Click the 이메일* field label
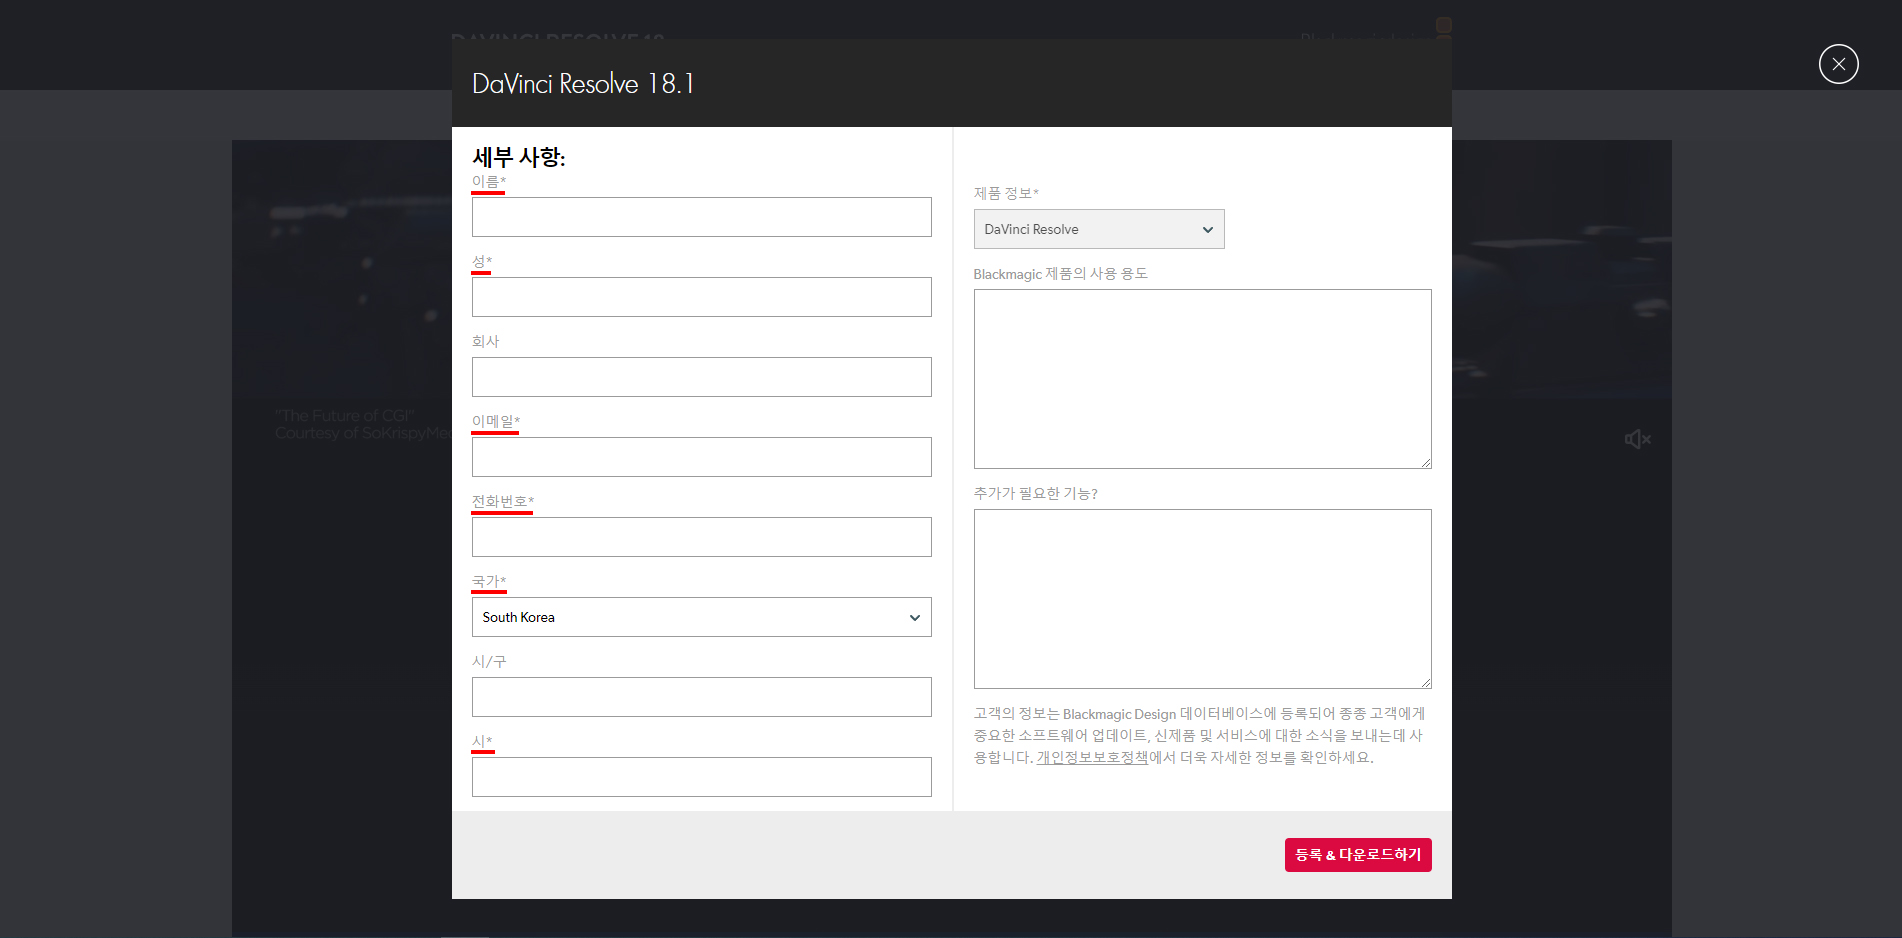Image resolution: width=1902 pixels, height=938 pixels. [x=496, y=421]
